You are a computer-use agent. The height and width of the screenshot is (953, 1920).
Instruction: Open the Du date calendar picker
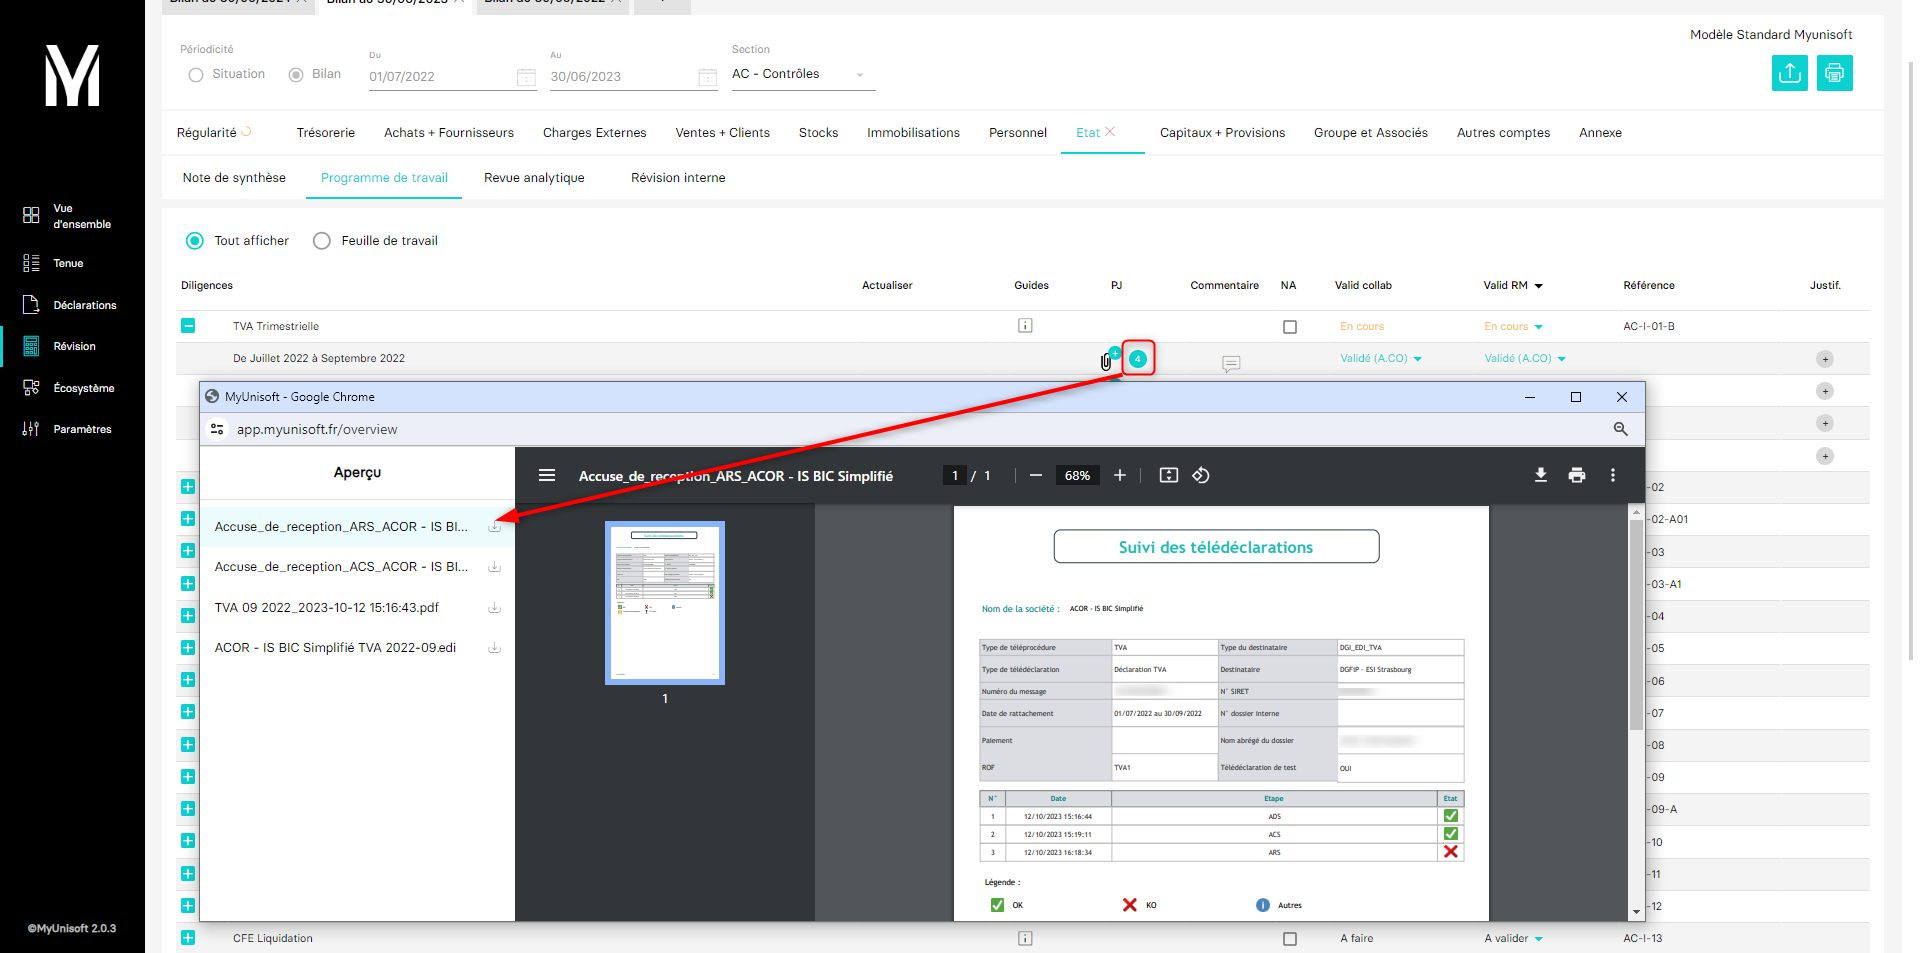[526, 77]
